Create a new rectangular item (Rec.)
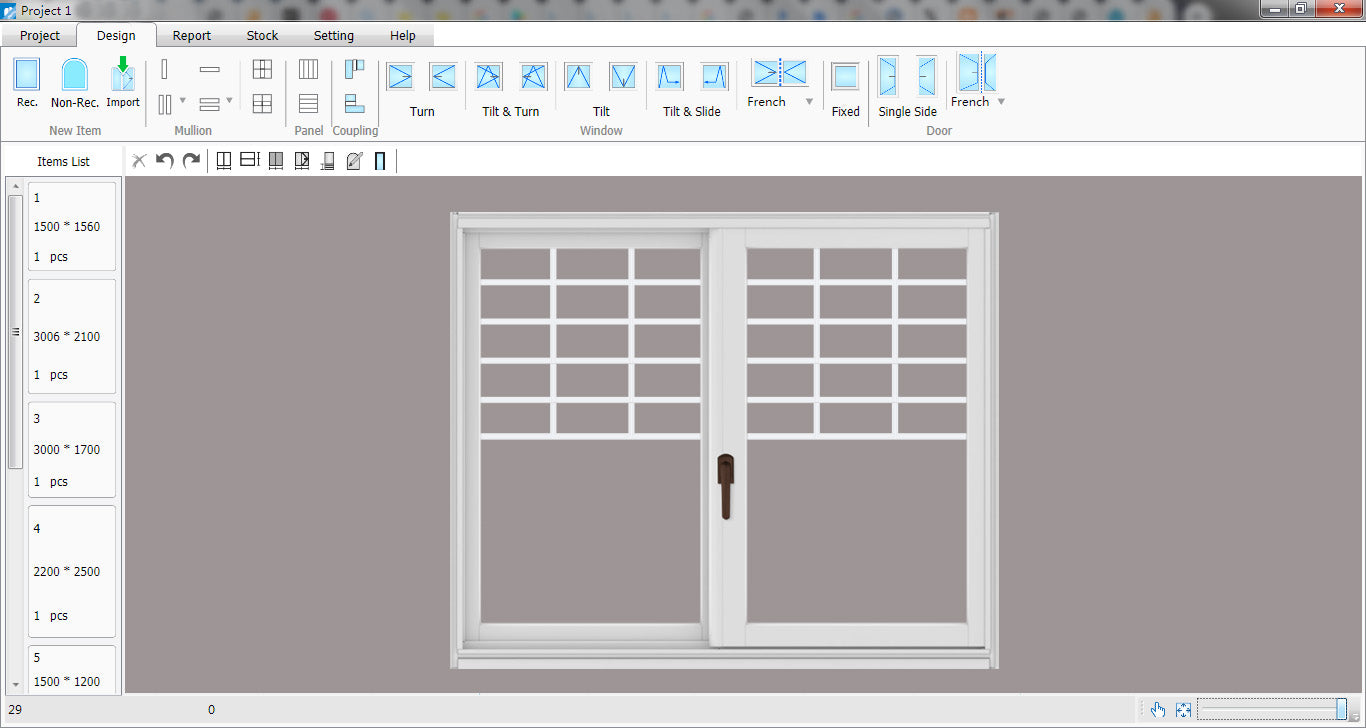This screenshot has height=728, width=1366. [x=27, y=75]
